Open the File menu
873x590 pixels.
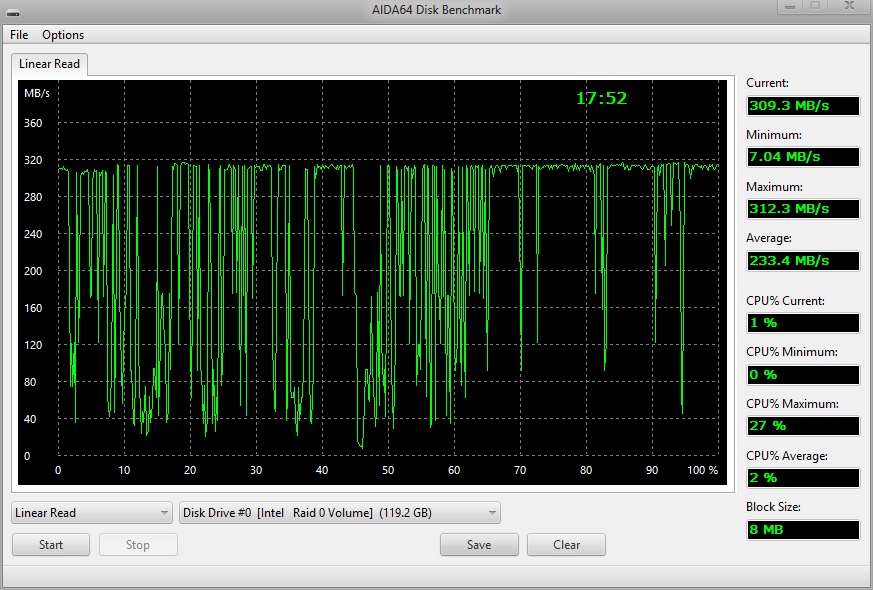click(x=19, y=35)
